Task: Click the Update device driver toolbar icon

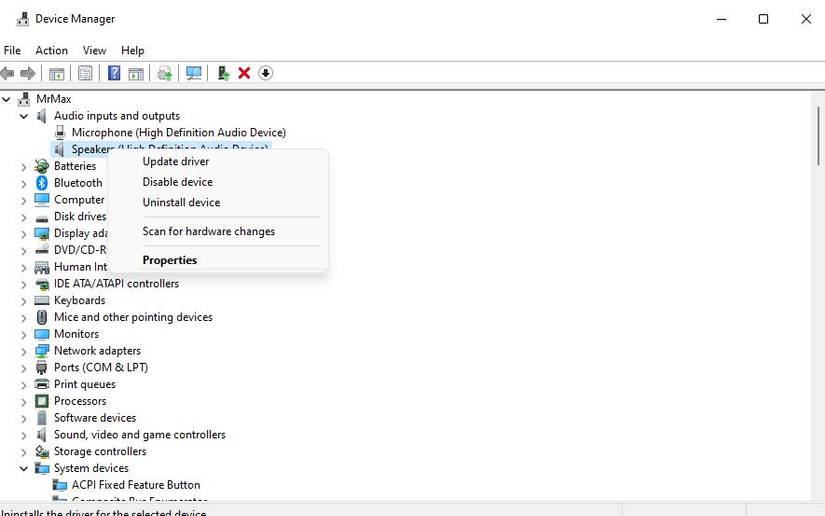Action: tap(223, 73)
